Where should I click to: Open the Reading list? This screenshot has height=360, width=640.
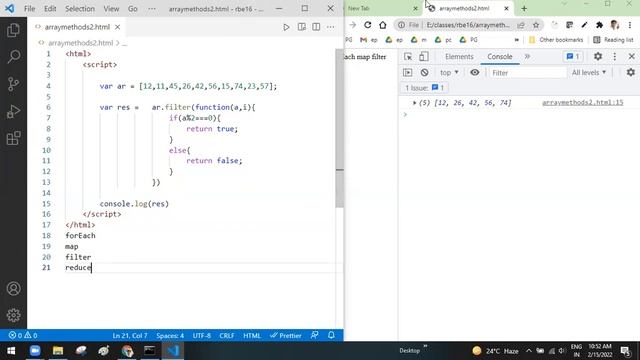(613, 40)
